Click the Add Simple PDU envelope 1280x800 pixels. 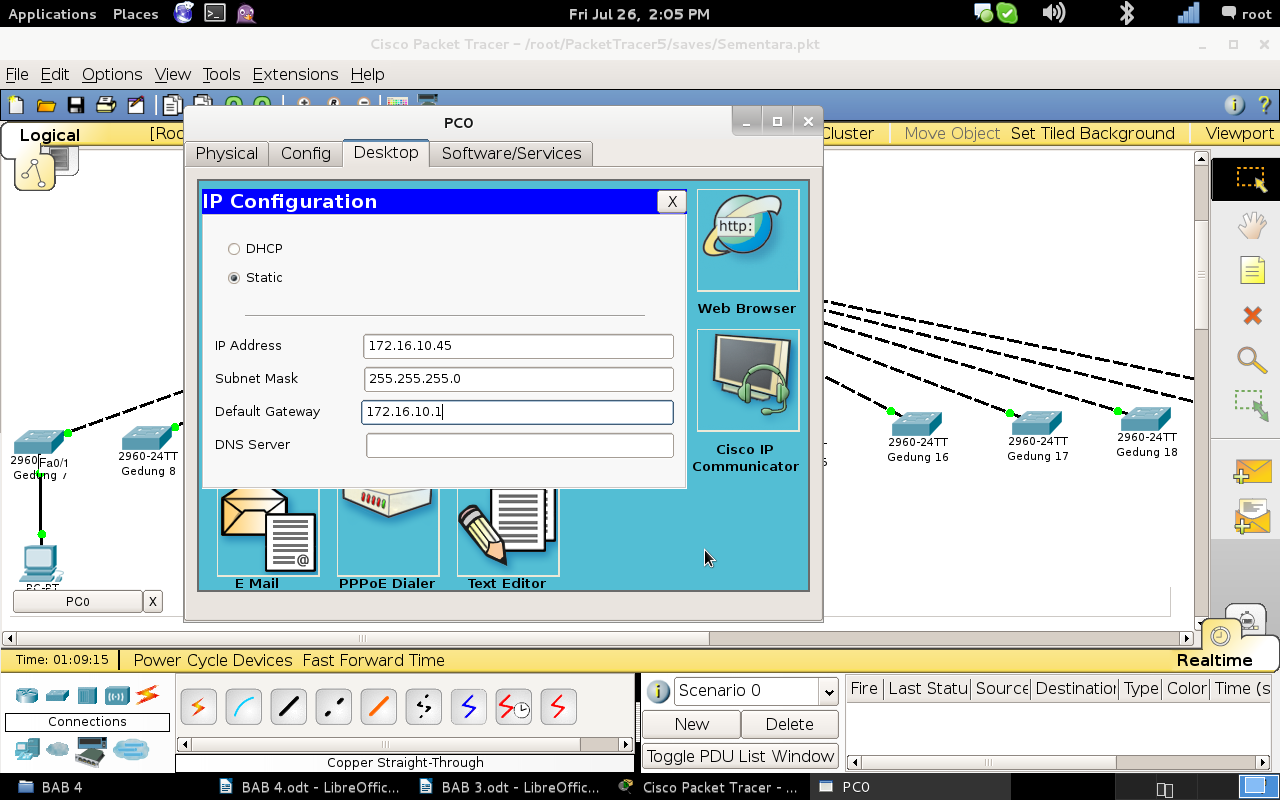tap(1252, 470)
